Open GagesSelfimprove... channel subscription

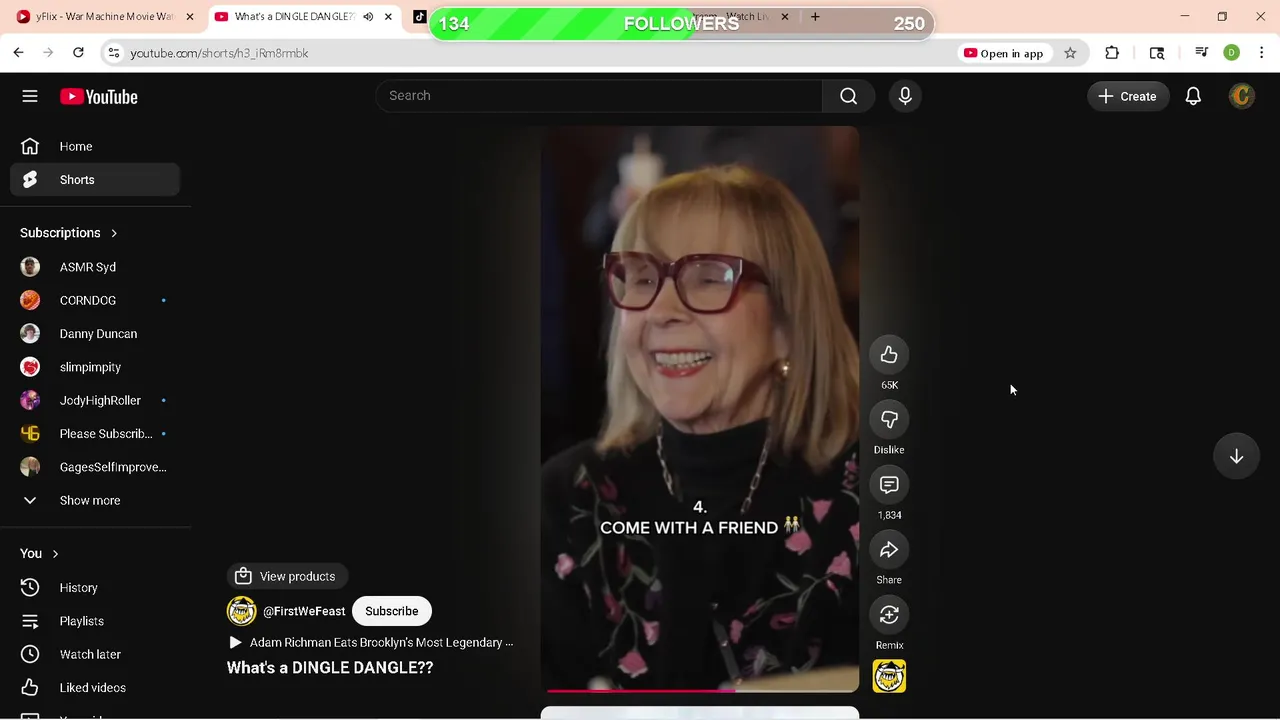pyautogui.click(x=95, y=467)
